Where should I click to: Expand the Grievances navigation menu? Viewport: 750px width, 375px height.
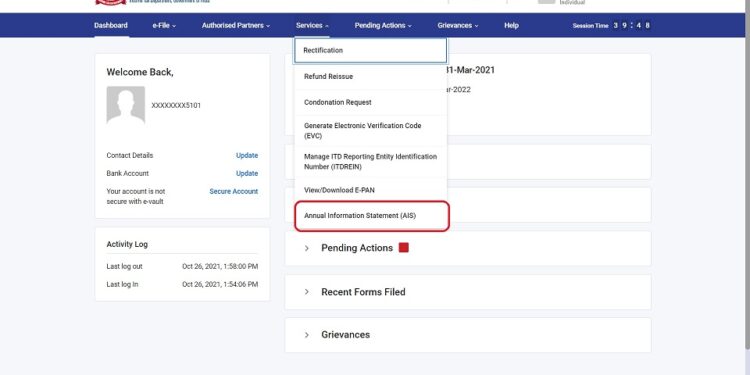tap(458, 25)
